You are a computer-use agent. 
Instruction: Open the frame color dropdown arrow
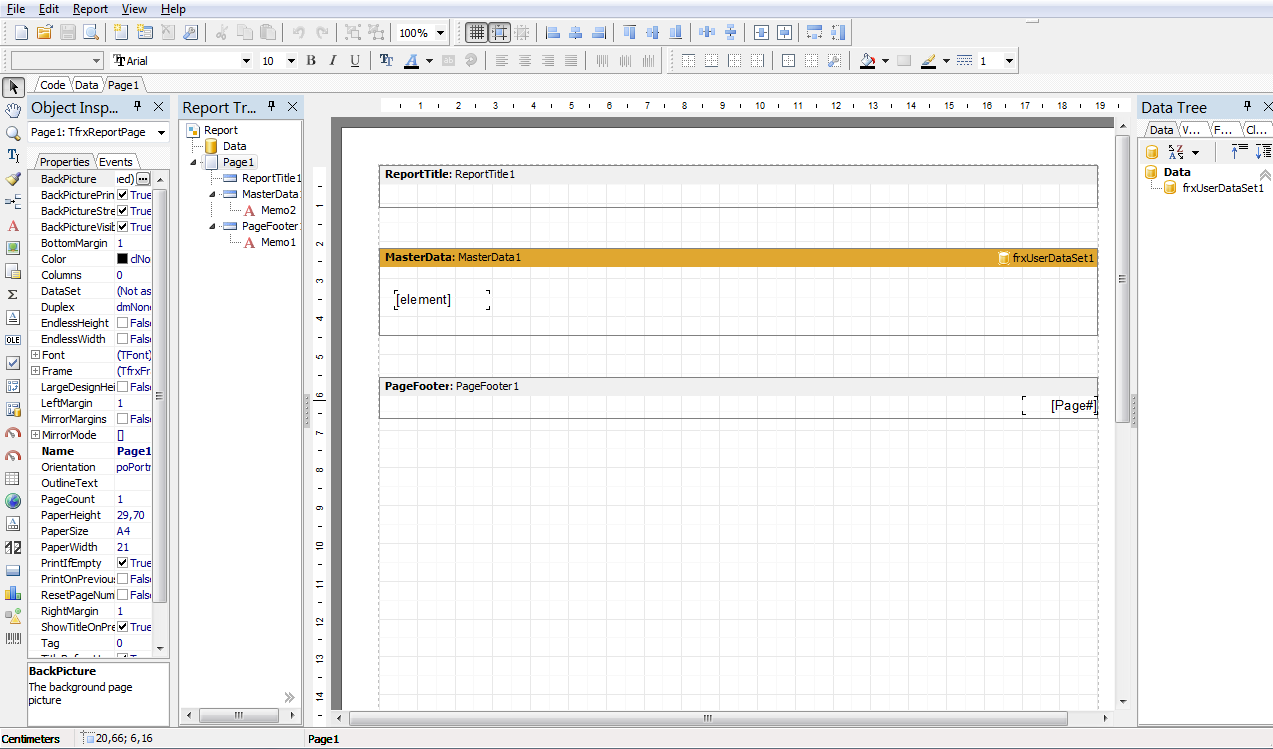(x=946, y=61)
